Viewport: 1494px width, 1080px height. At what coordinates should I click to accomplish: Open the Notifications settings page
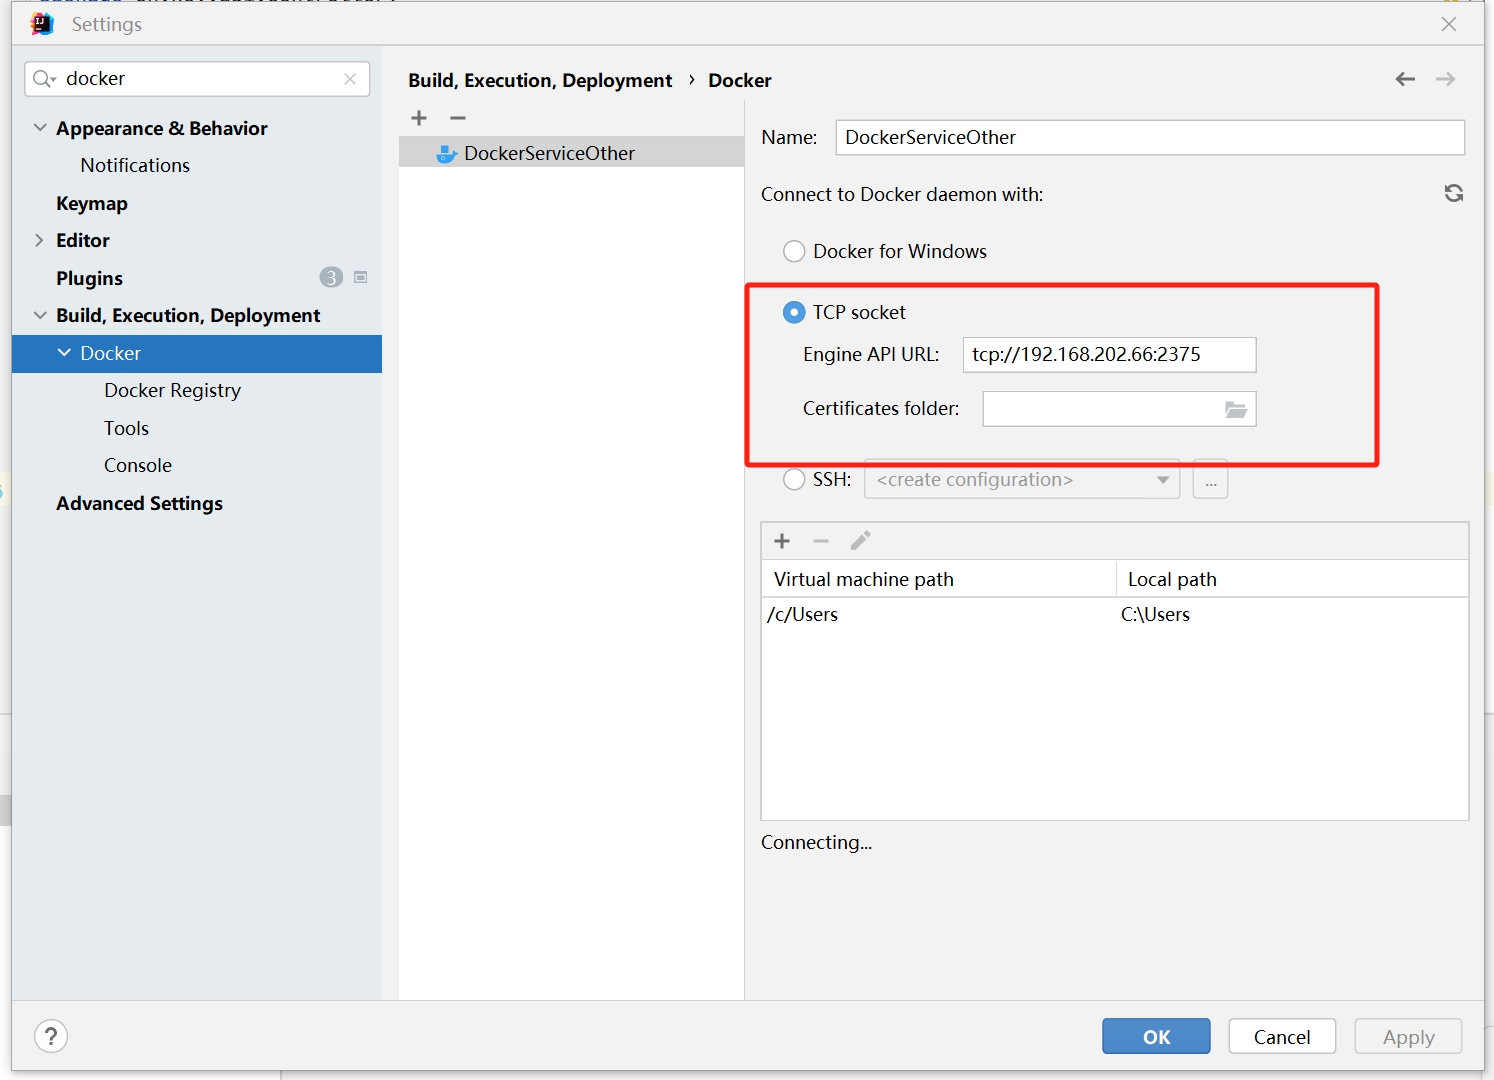click(x=135, y=165)
